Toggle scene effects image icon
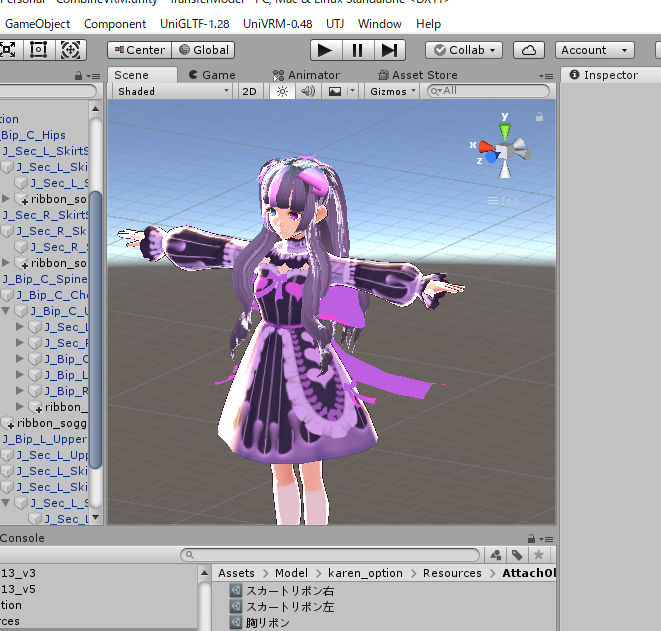This screenshot has width=661, height=631. coord(335,91)
